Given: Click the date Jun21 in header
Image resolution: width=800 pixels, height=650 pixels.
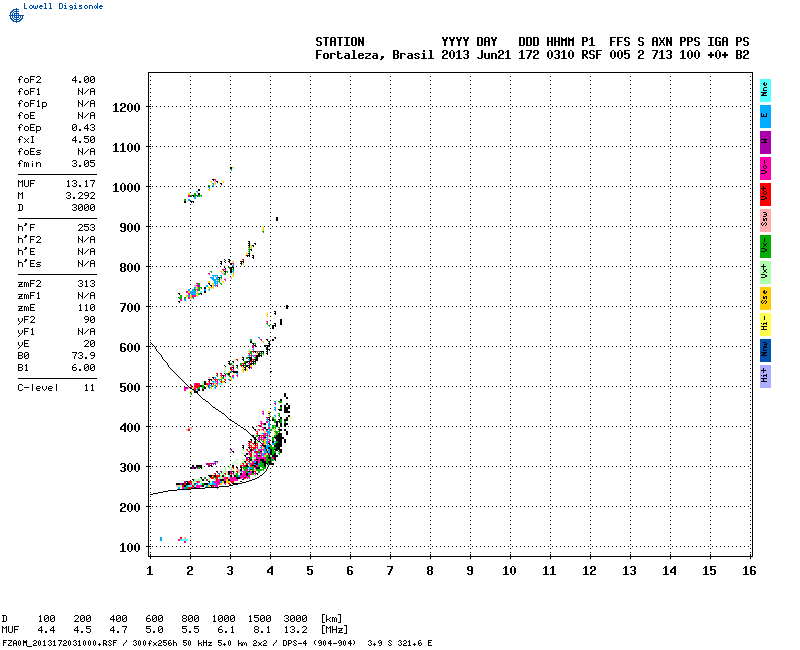Looking at the screenshot, I should [x=494, y=55].
